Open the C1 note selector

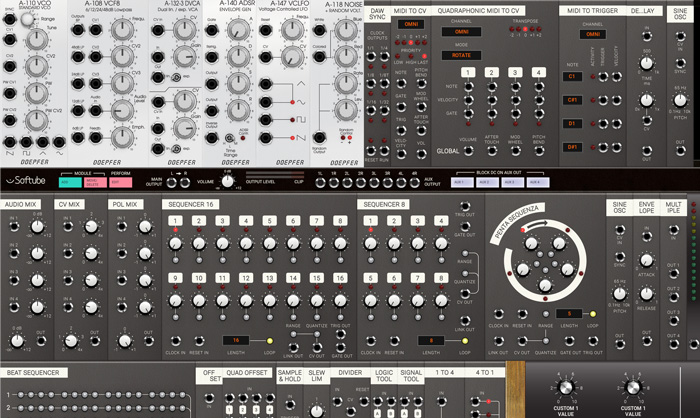(572, 77)
